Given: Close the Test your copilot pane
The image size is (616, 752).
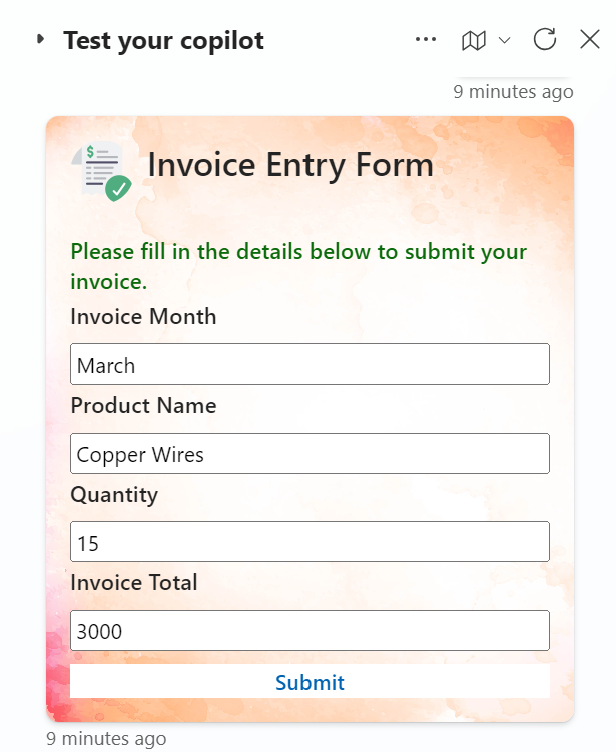Looking at the screenshot, I should click(x=590, y=40).
